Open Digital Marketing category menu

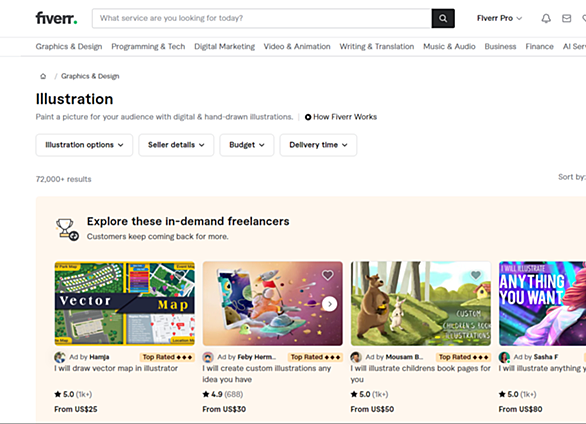point(224,47)
